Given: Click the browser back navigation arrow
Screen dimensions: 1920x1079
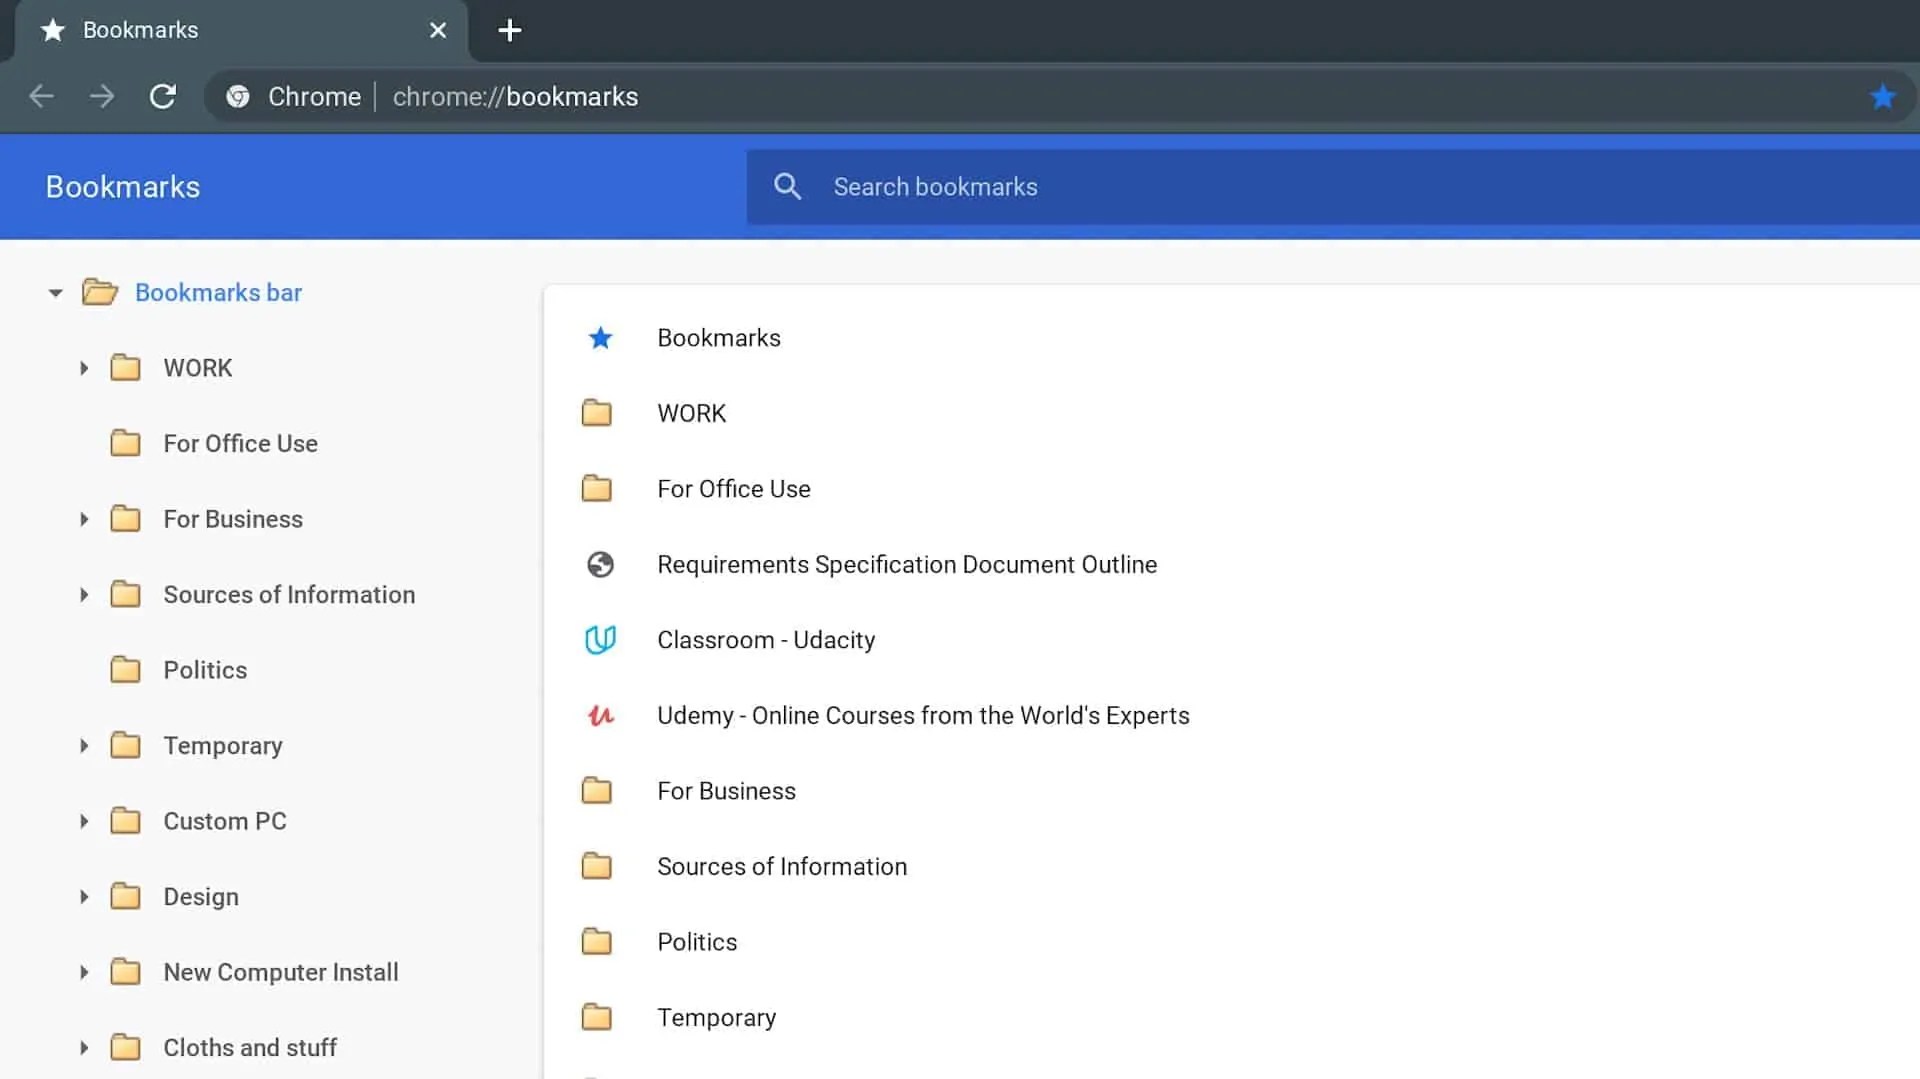Looking at the screenshot, I should (x=41, y=96).
